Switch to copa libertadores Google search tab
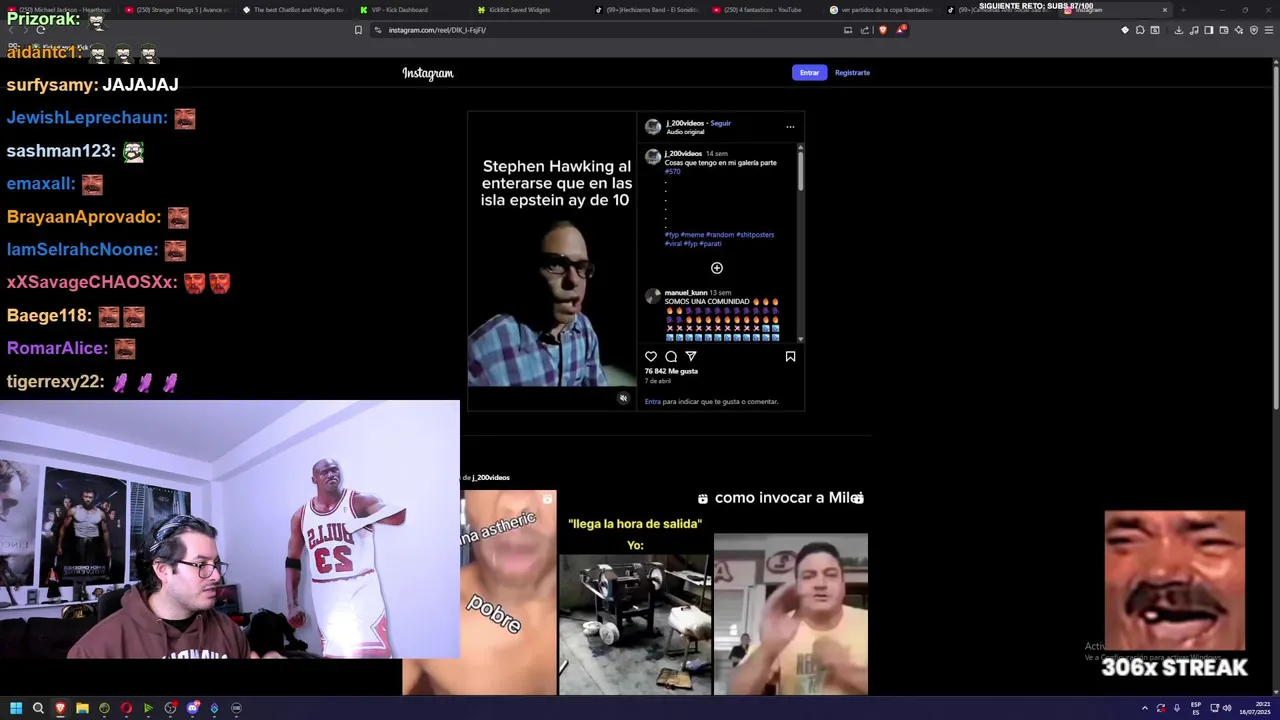The image size is (1280, 720). click(x=882, y=10)
